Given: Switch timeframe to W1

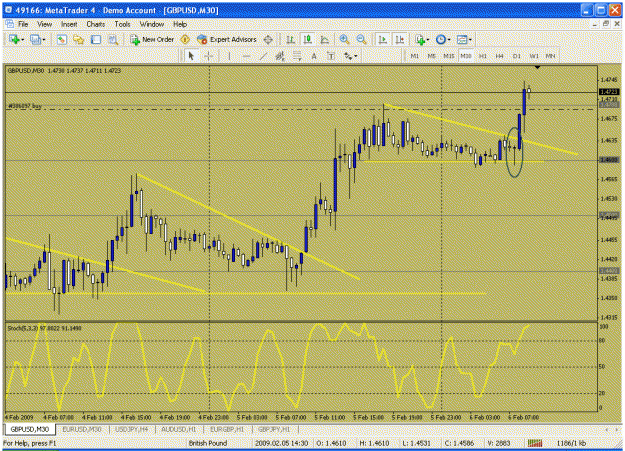Looking at the screenshot, I should coord(534,56).
